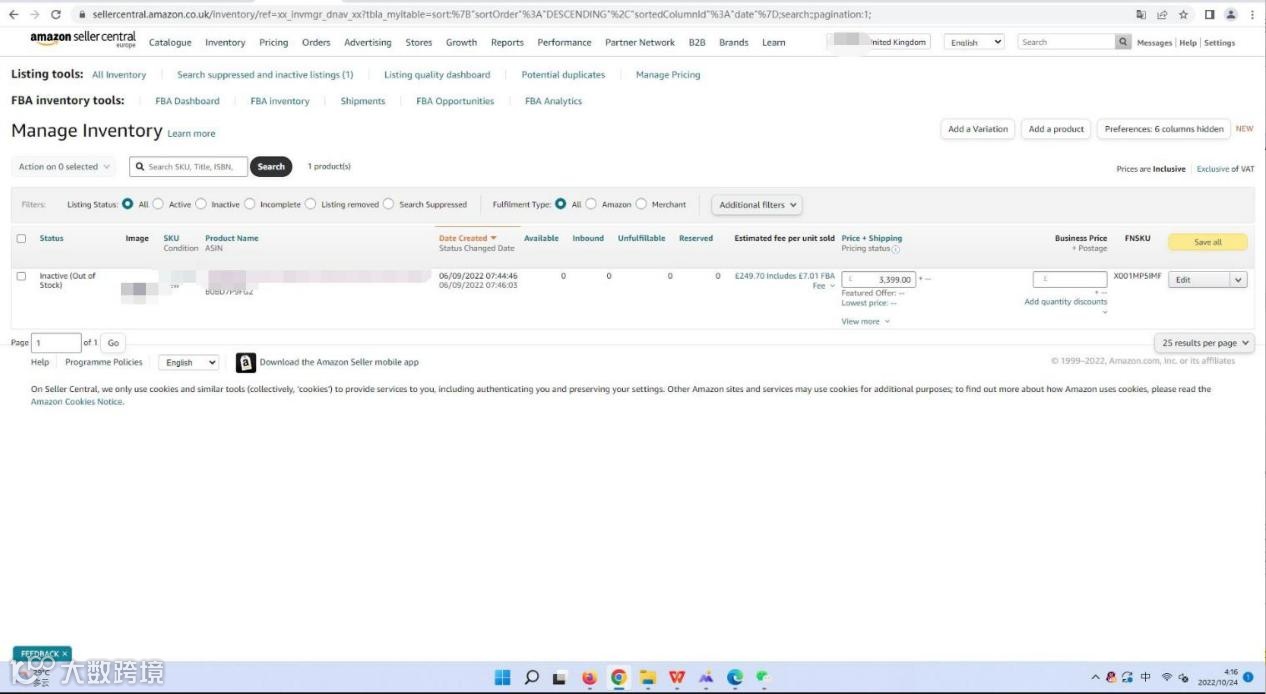The height and width of the screenshot is (694, 1266).
Task: Expand the Additional filters dropdown
Action: pyautogui.click(x=758, y=205)
